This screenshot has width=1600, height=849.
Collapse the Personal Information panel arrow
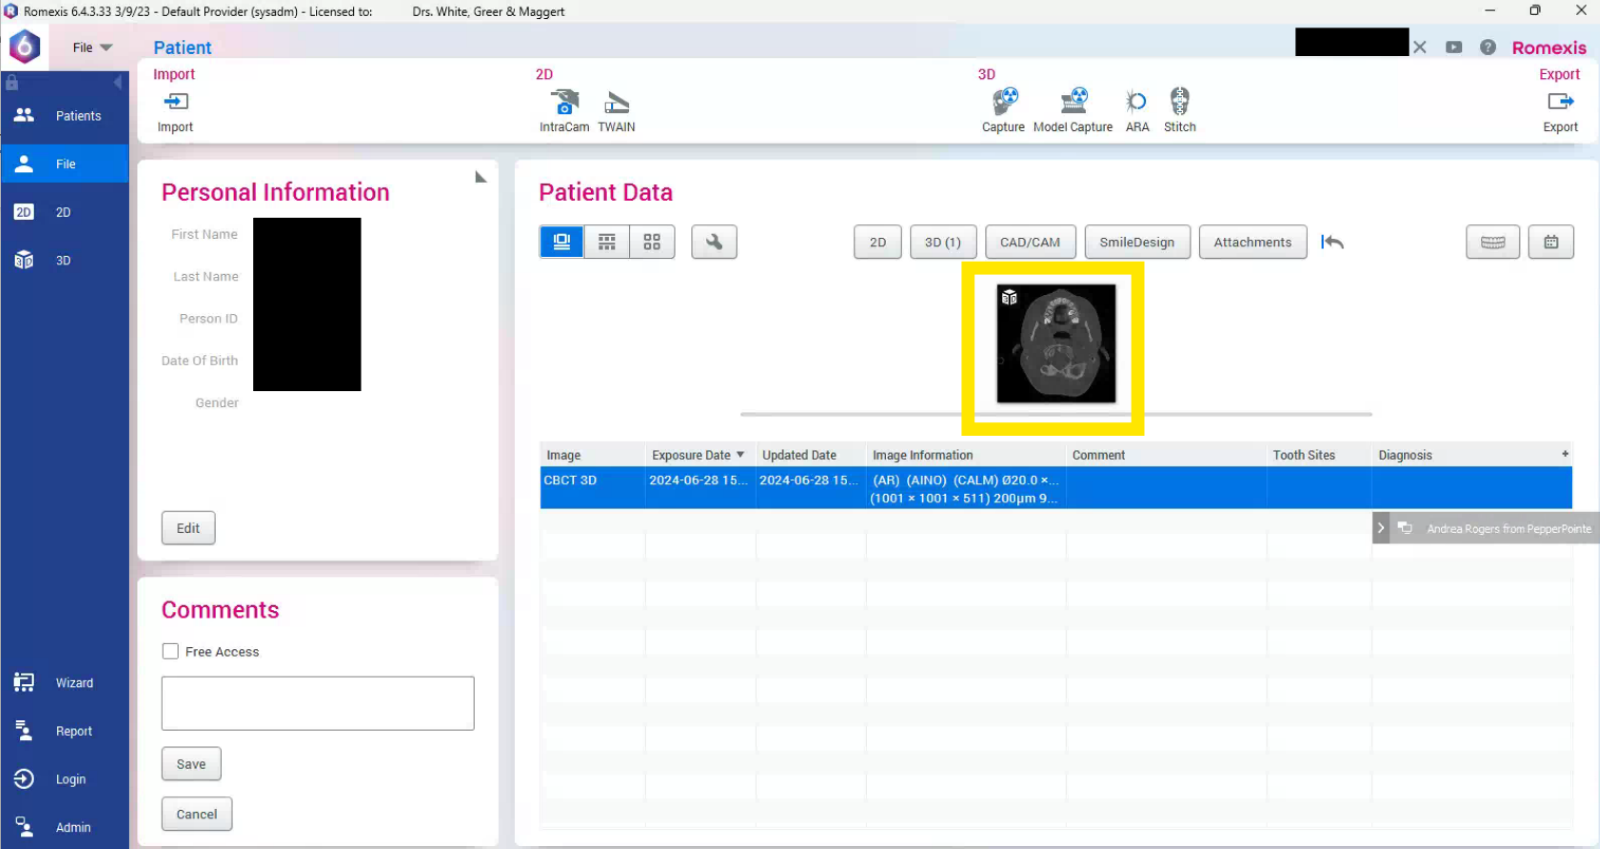click(x=481, y=177)
